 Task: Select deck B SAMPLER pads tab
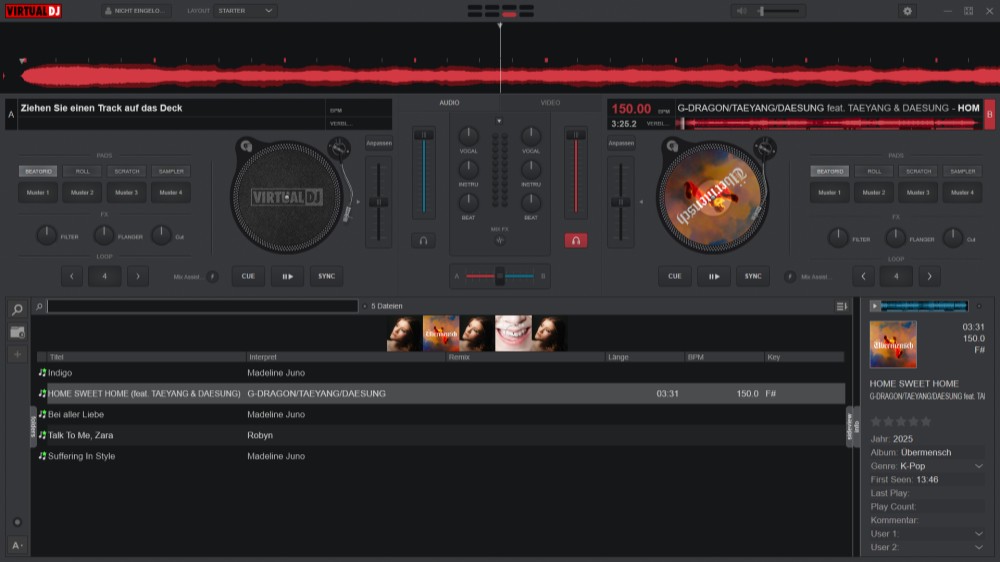[962, 171]
